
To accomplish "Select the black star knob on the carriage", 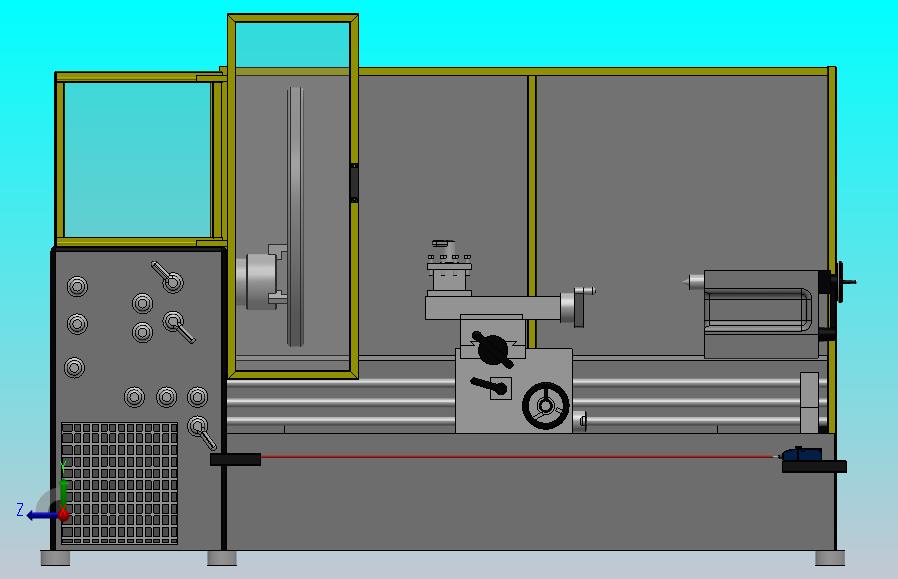I will [x=492, y=349].
